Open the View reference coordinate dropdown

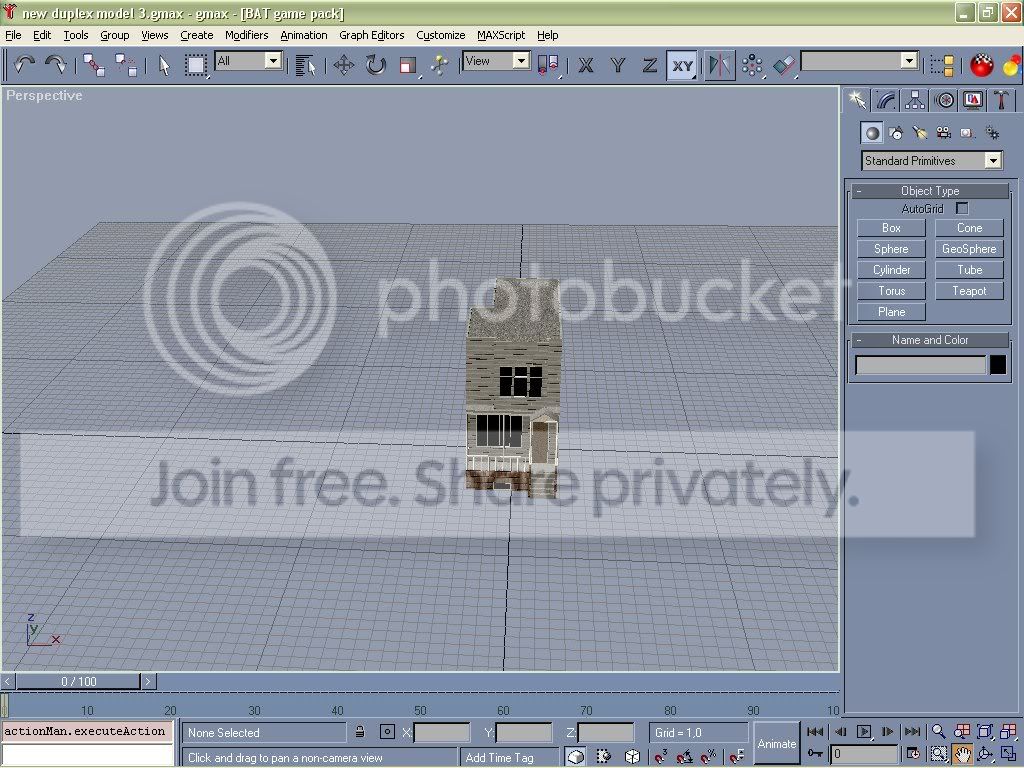point(496,61)
